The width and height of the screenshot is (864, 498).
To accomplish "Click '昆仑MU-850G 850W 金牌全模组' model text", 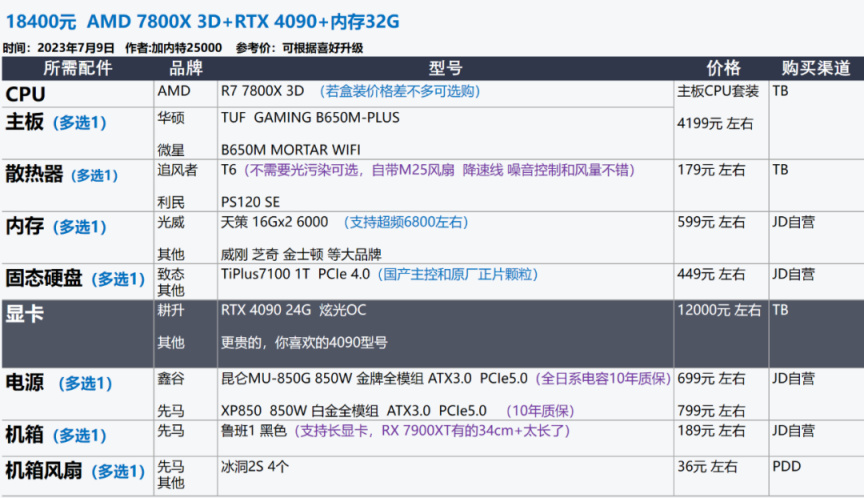I will click(322, 378).
